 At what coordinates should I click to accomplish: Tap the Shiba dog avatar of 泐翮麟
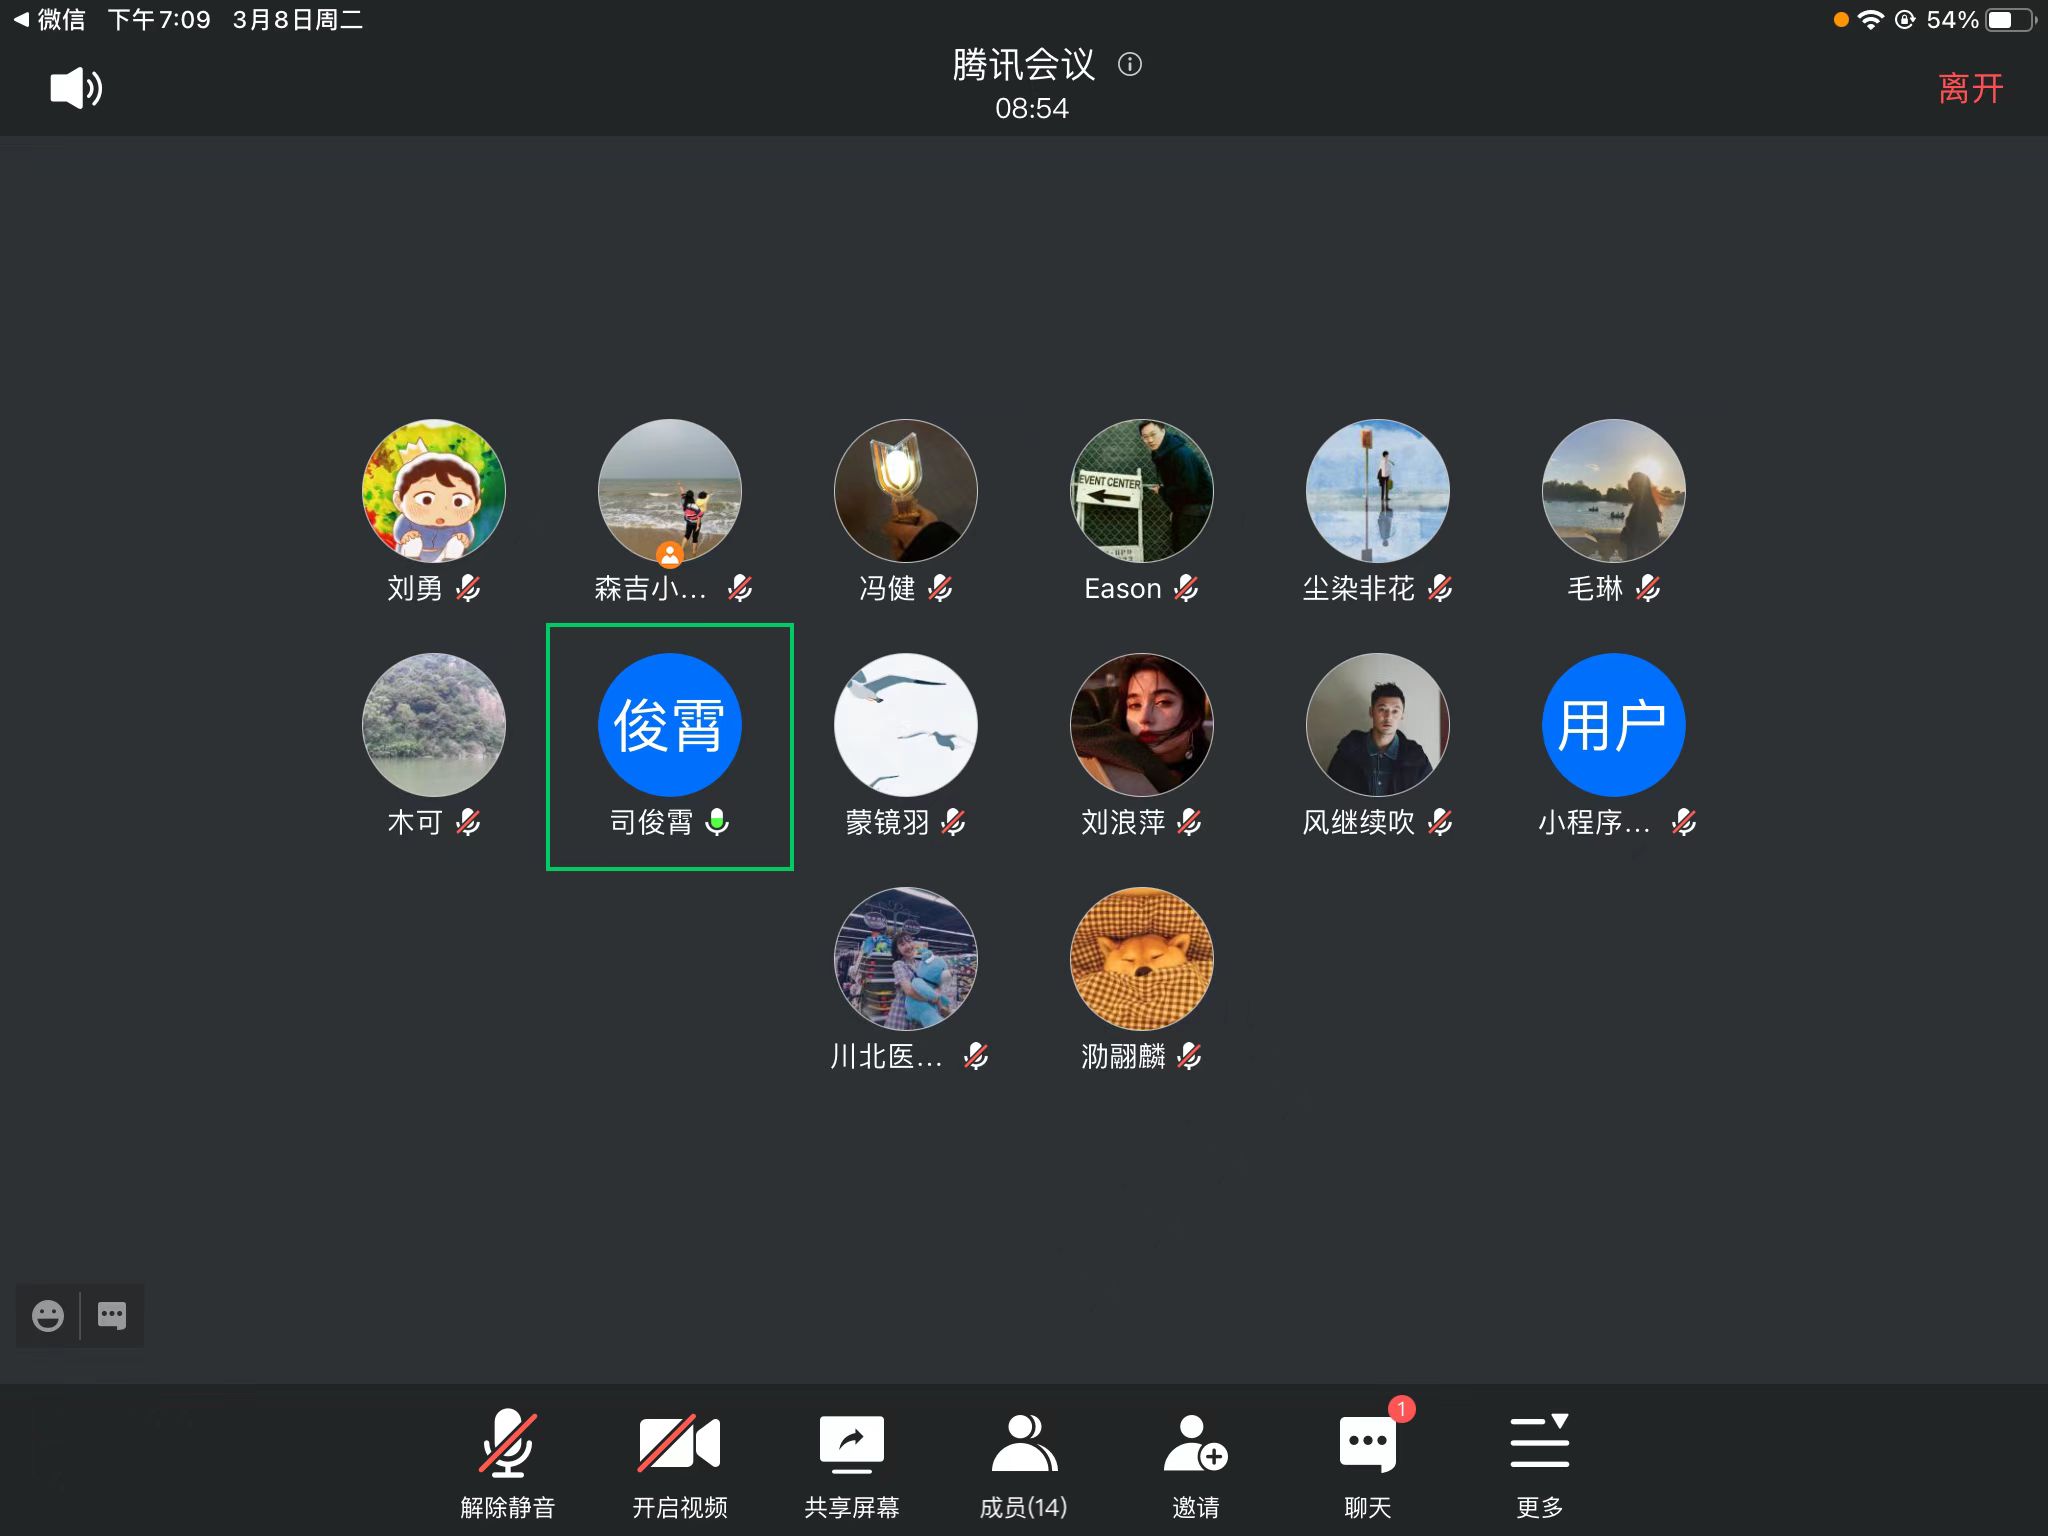(1141, 959)
